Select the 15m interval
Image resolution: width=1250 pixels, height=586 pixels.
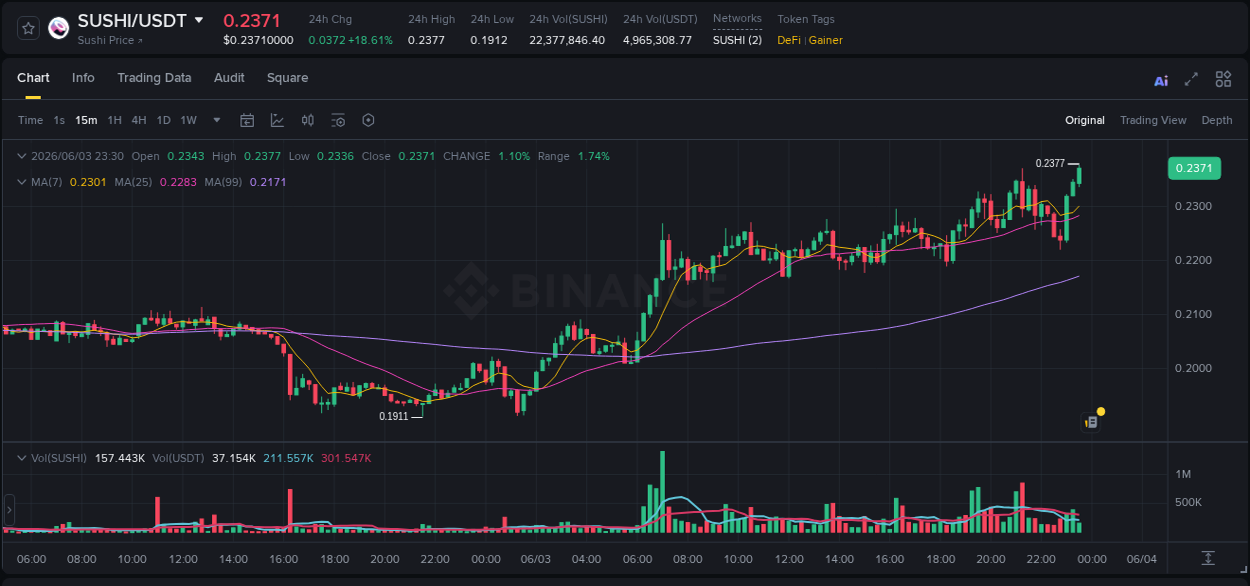tap(86, 120)
